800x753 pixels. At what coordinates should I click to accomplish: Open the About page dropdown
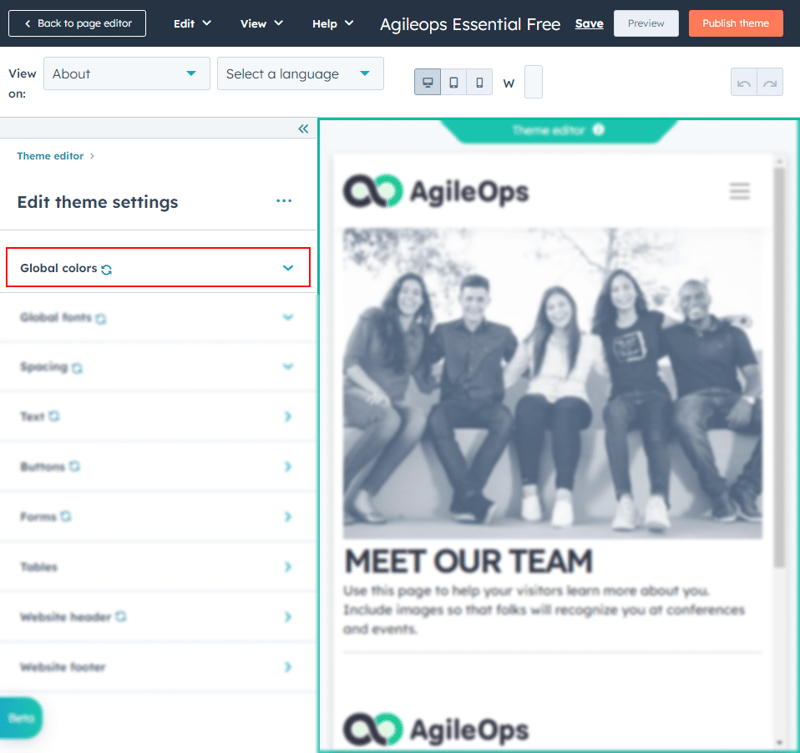pos(126,74)
